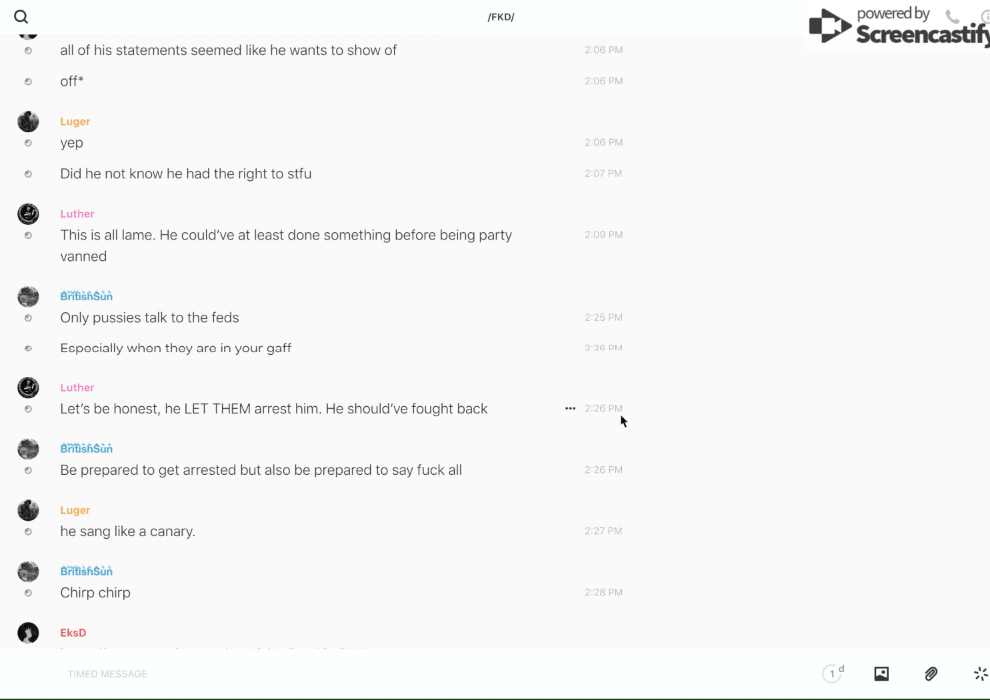
Task: Open the EksD username link
Action: tap(73, 633)
